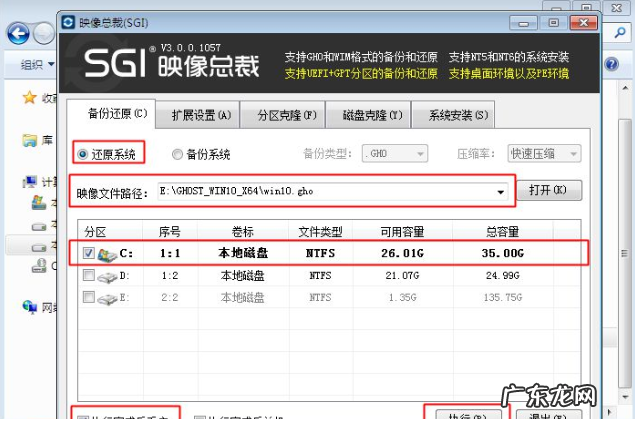Image resolution: width=635 pixels, height=425 pixels.
Task: Click the Explorer scrollbar down arrow
Action: point(625,397)
